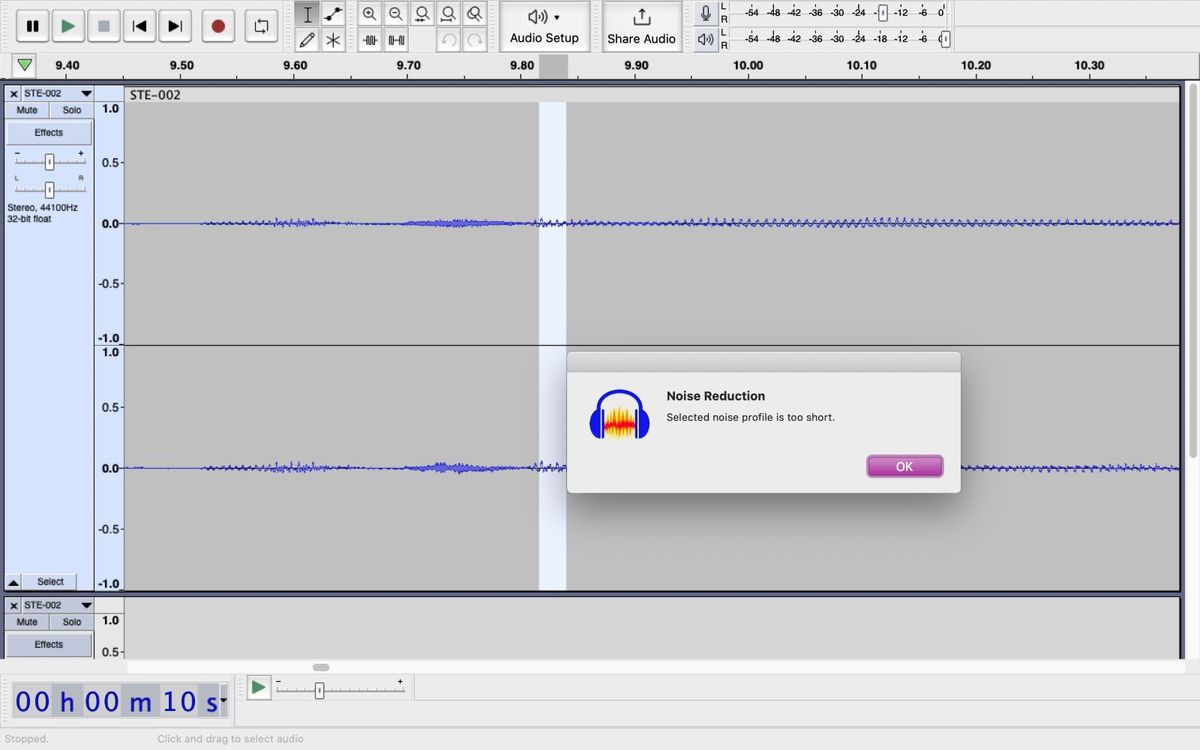Screen dimensions: 1200x750
Task: Click the Zoom Out magnifier icon
Action: (x=395, y=13)
